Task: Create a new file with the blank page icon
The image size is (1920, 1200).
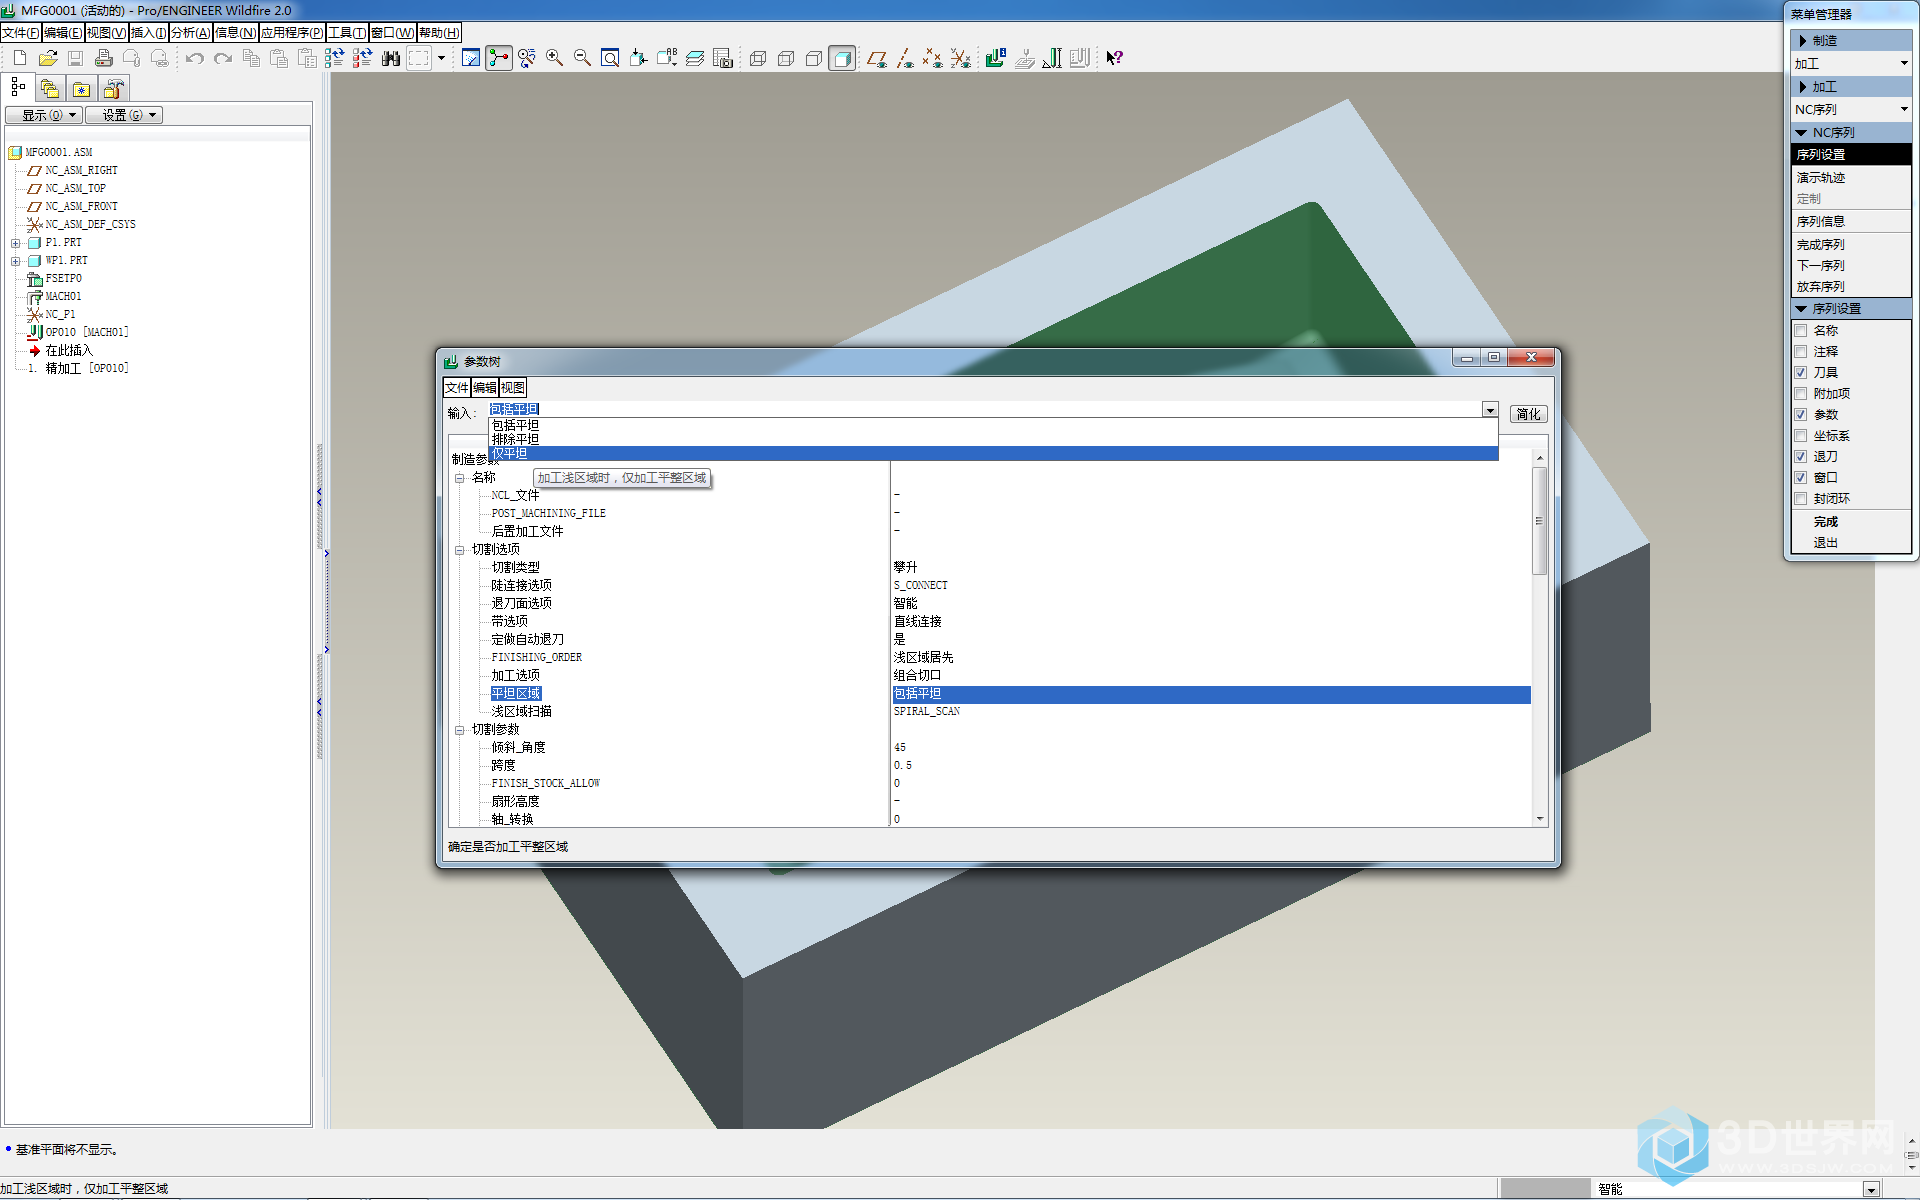Action: tap(20, 58)
